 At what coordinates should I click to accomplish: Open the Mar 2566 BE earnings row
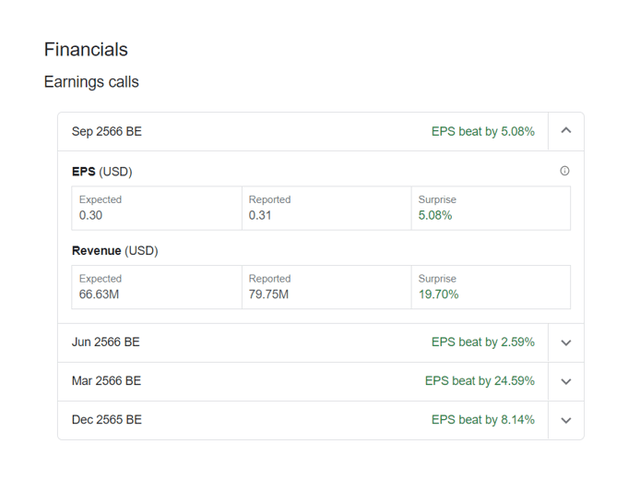coord(303,381)
